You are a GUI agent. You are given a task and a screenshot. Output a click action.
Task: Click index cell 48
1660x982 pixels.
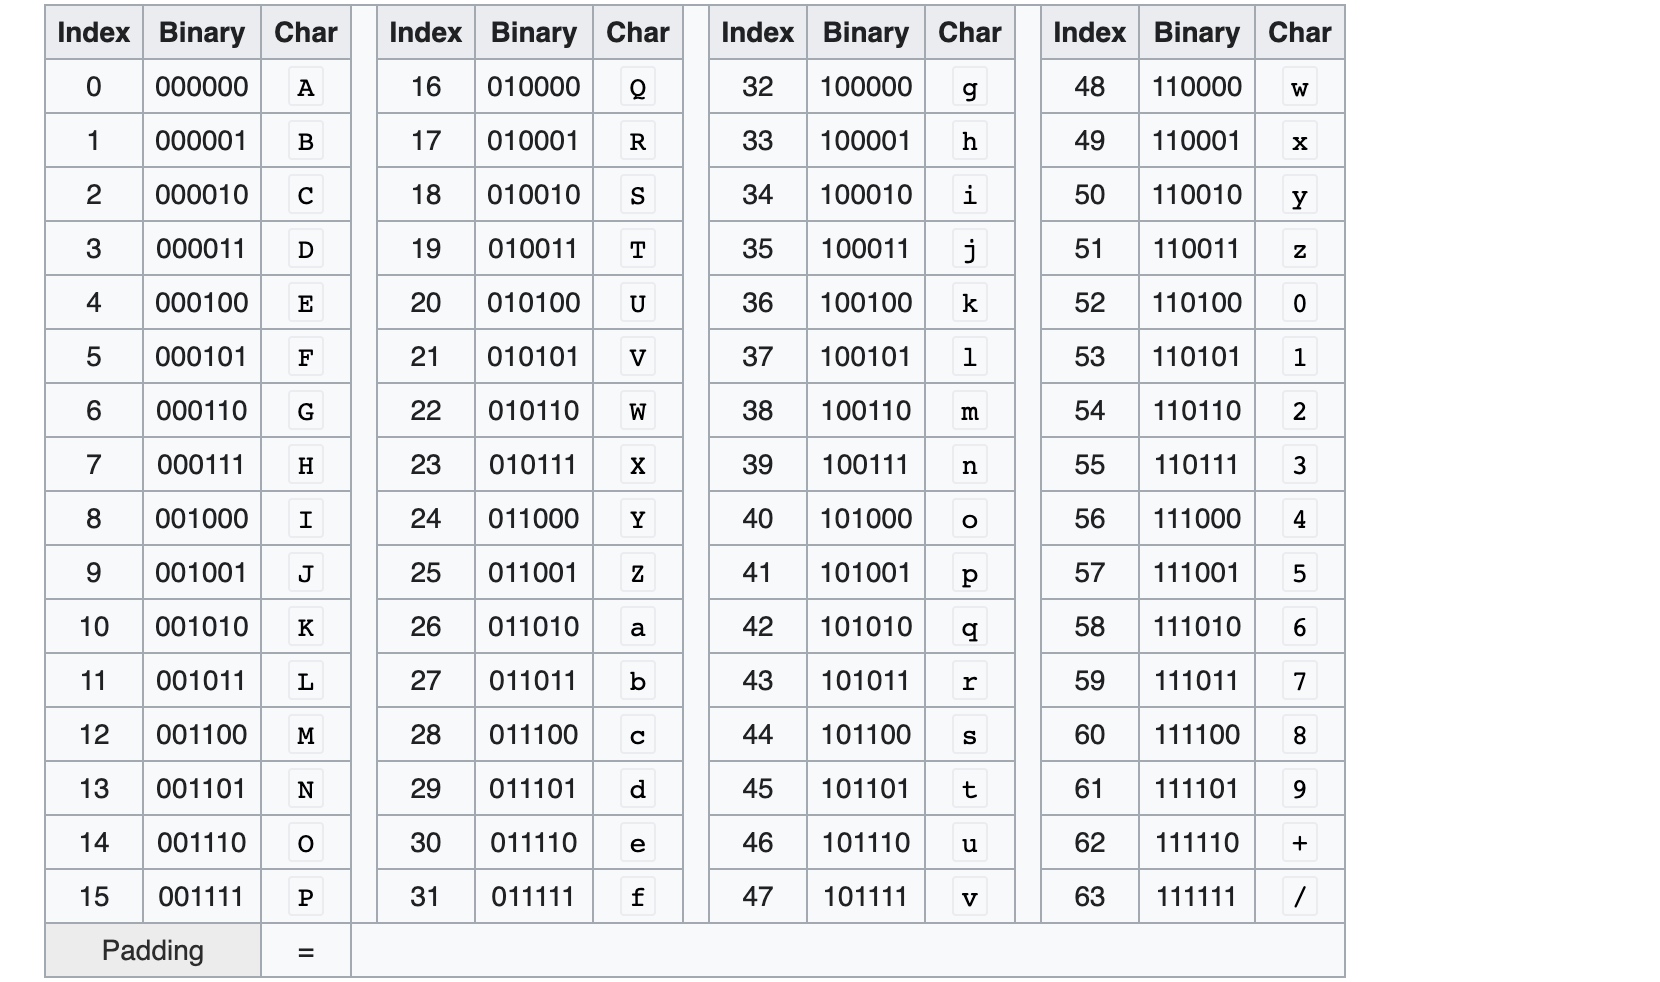tap(1090, 87)
